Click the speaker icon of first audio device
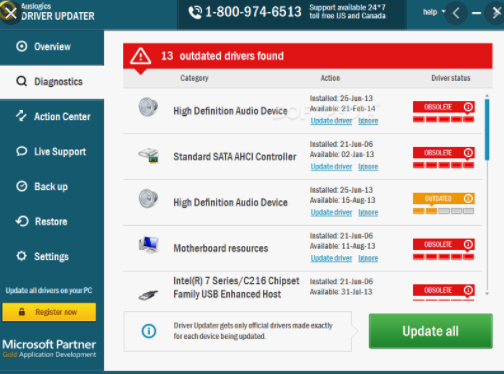 coord(148,107)
